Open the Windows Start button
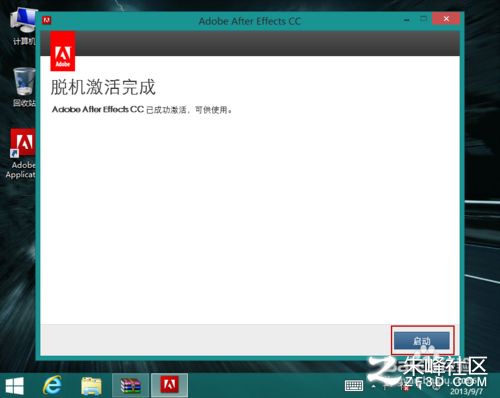This screenshot has height=398, width=500. pos(15,386)
